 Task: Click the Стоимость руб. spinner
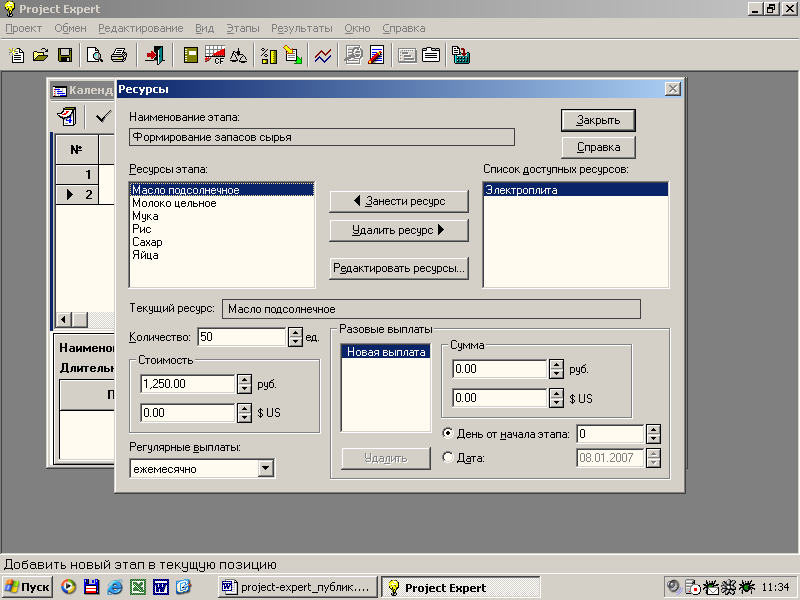coord(244,384)
